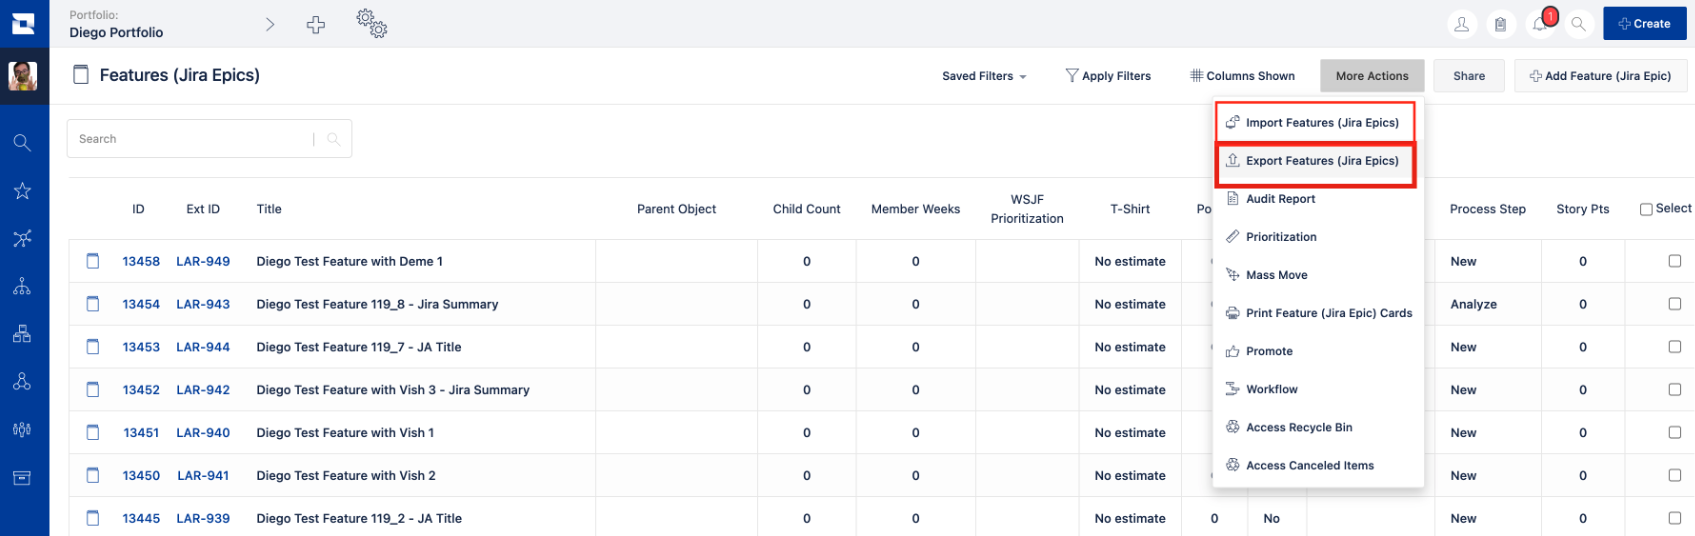The width and height of the screenshot is (1695, 536).
Task: Open the clipboard icon in the header
Action: 1500,24
